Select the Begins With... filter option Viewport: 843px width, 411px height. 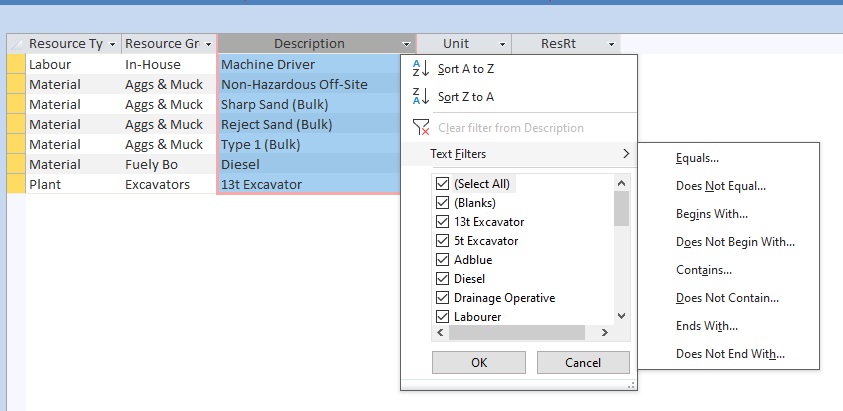pyautogui.click(x=712, y=214)
